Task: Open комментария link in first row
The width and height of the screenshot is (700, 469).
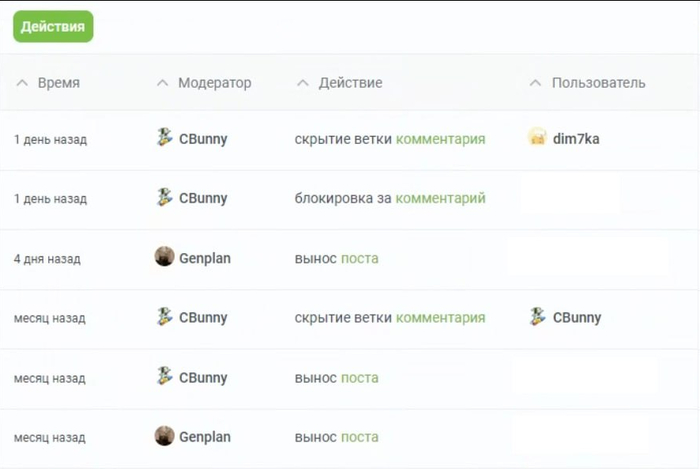Action: point(440,139)
